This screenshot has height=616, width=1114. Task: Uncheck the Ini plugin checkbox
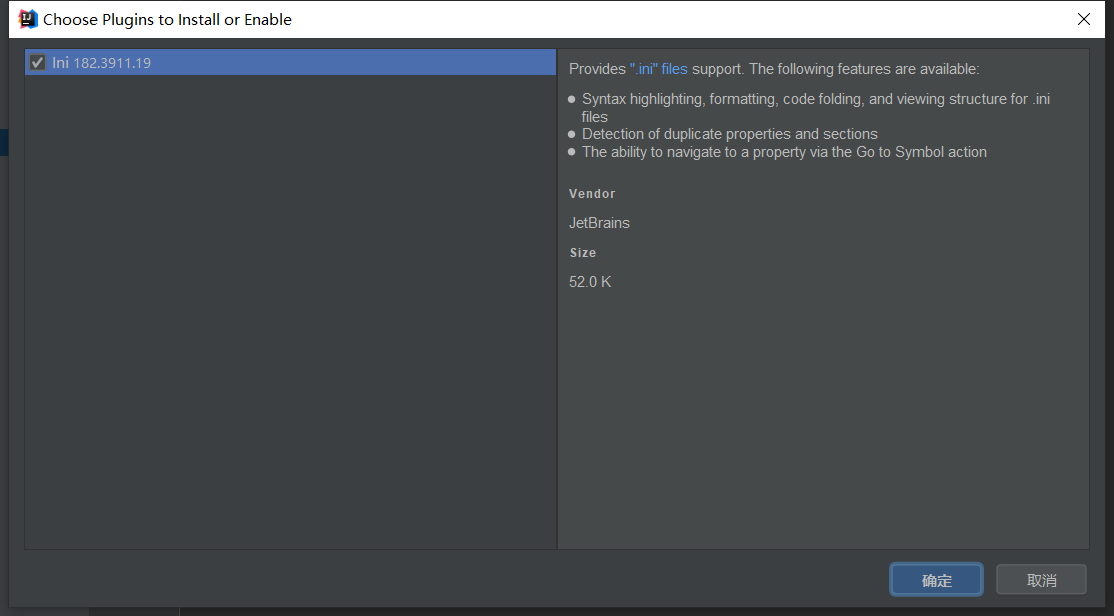pos(38,63)
